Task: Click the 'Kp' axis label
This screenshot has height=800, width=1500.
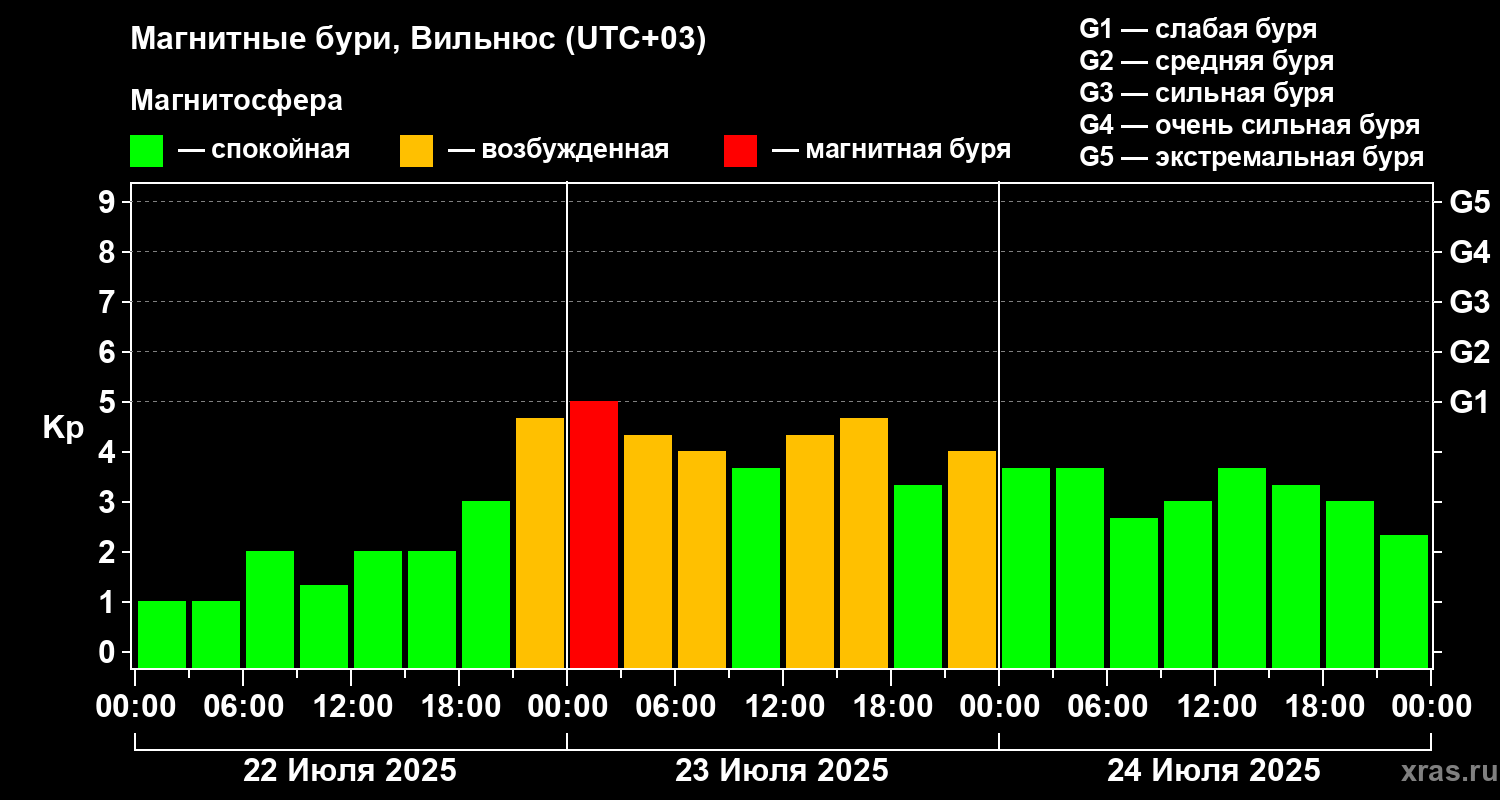Action: pos(63,428)
